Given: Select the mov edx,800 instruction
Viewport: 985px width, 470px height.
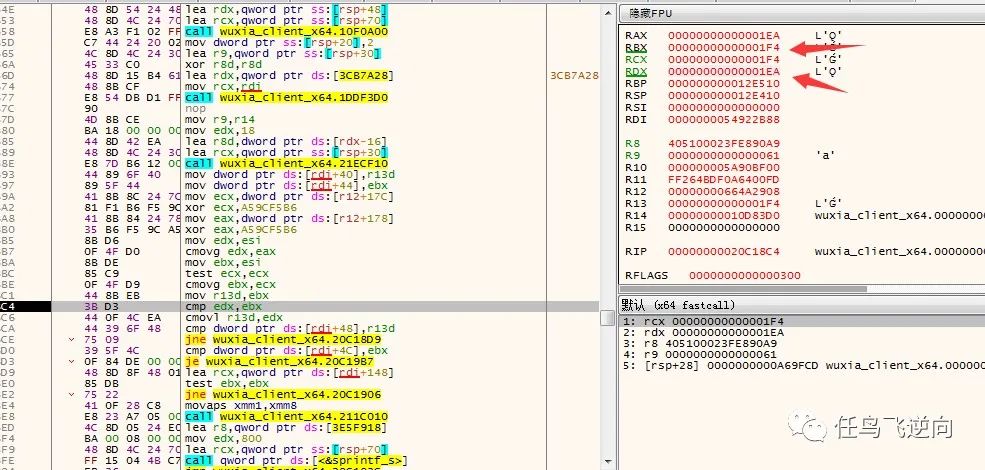Looking at the screenshot, I should pyautogui.click(x=223, y=439).
